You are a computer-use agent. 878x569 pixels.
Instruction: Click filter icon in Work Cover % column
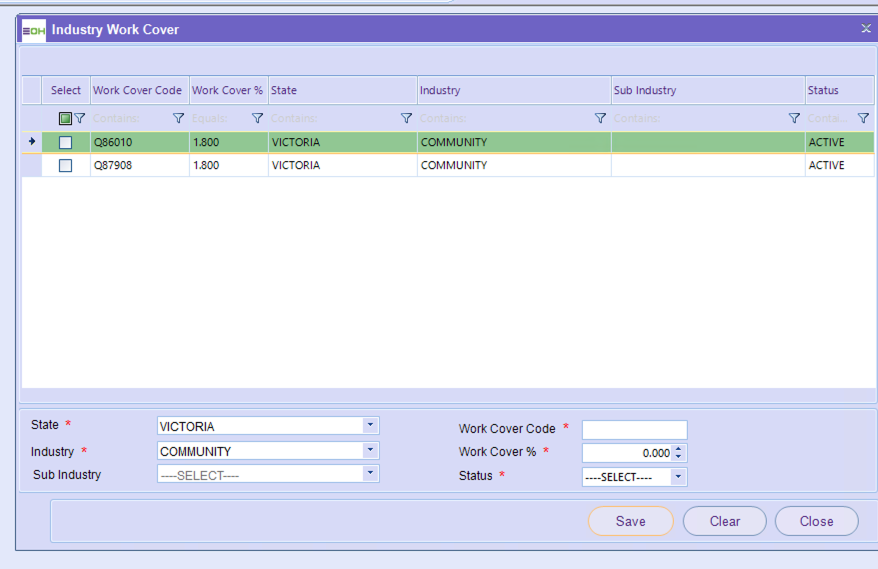(257, 118)
